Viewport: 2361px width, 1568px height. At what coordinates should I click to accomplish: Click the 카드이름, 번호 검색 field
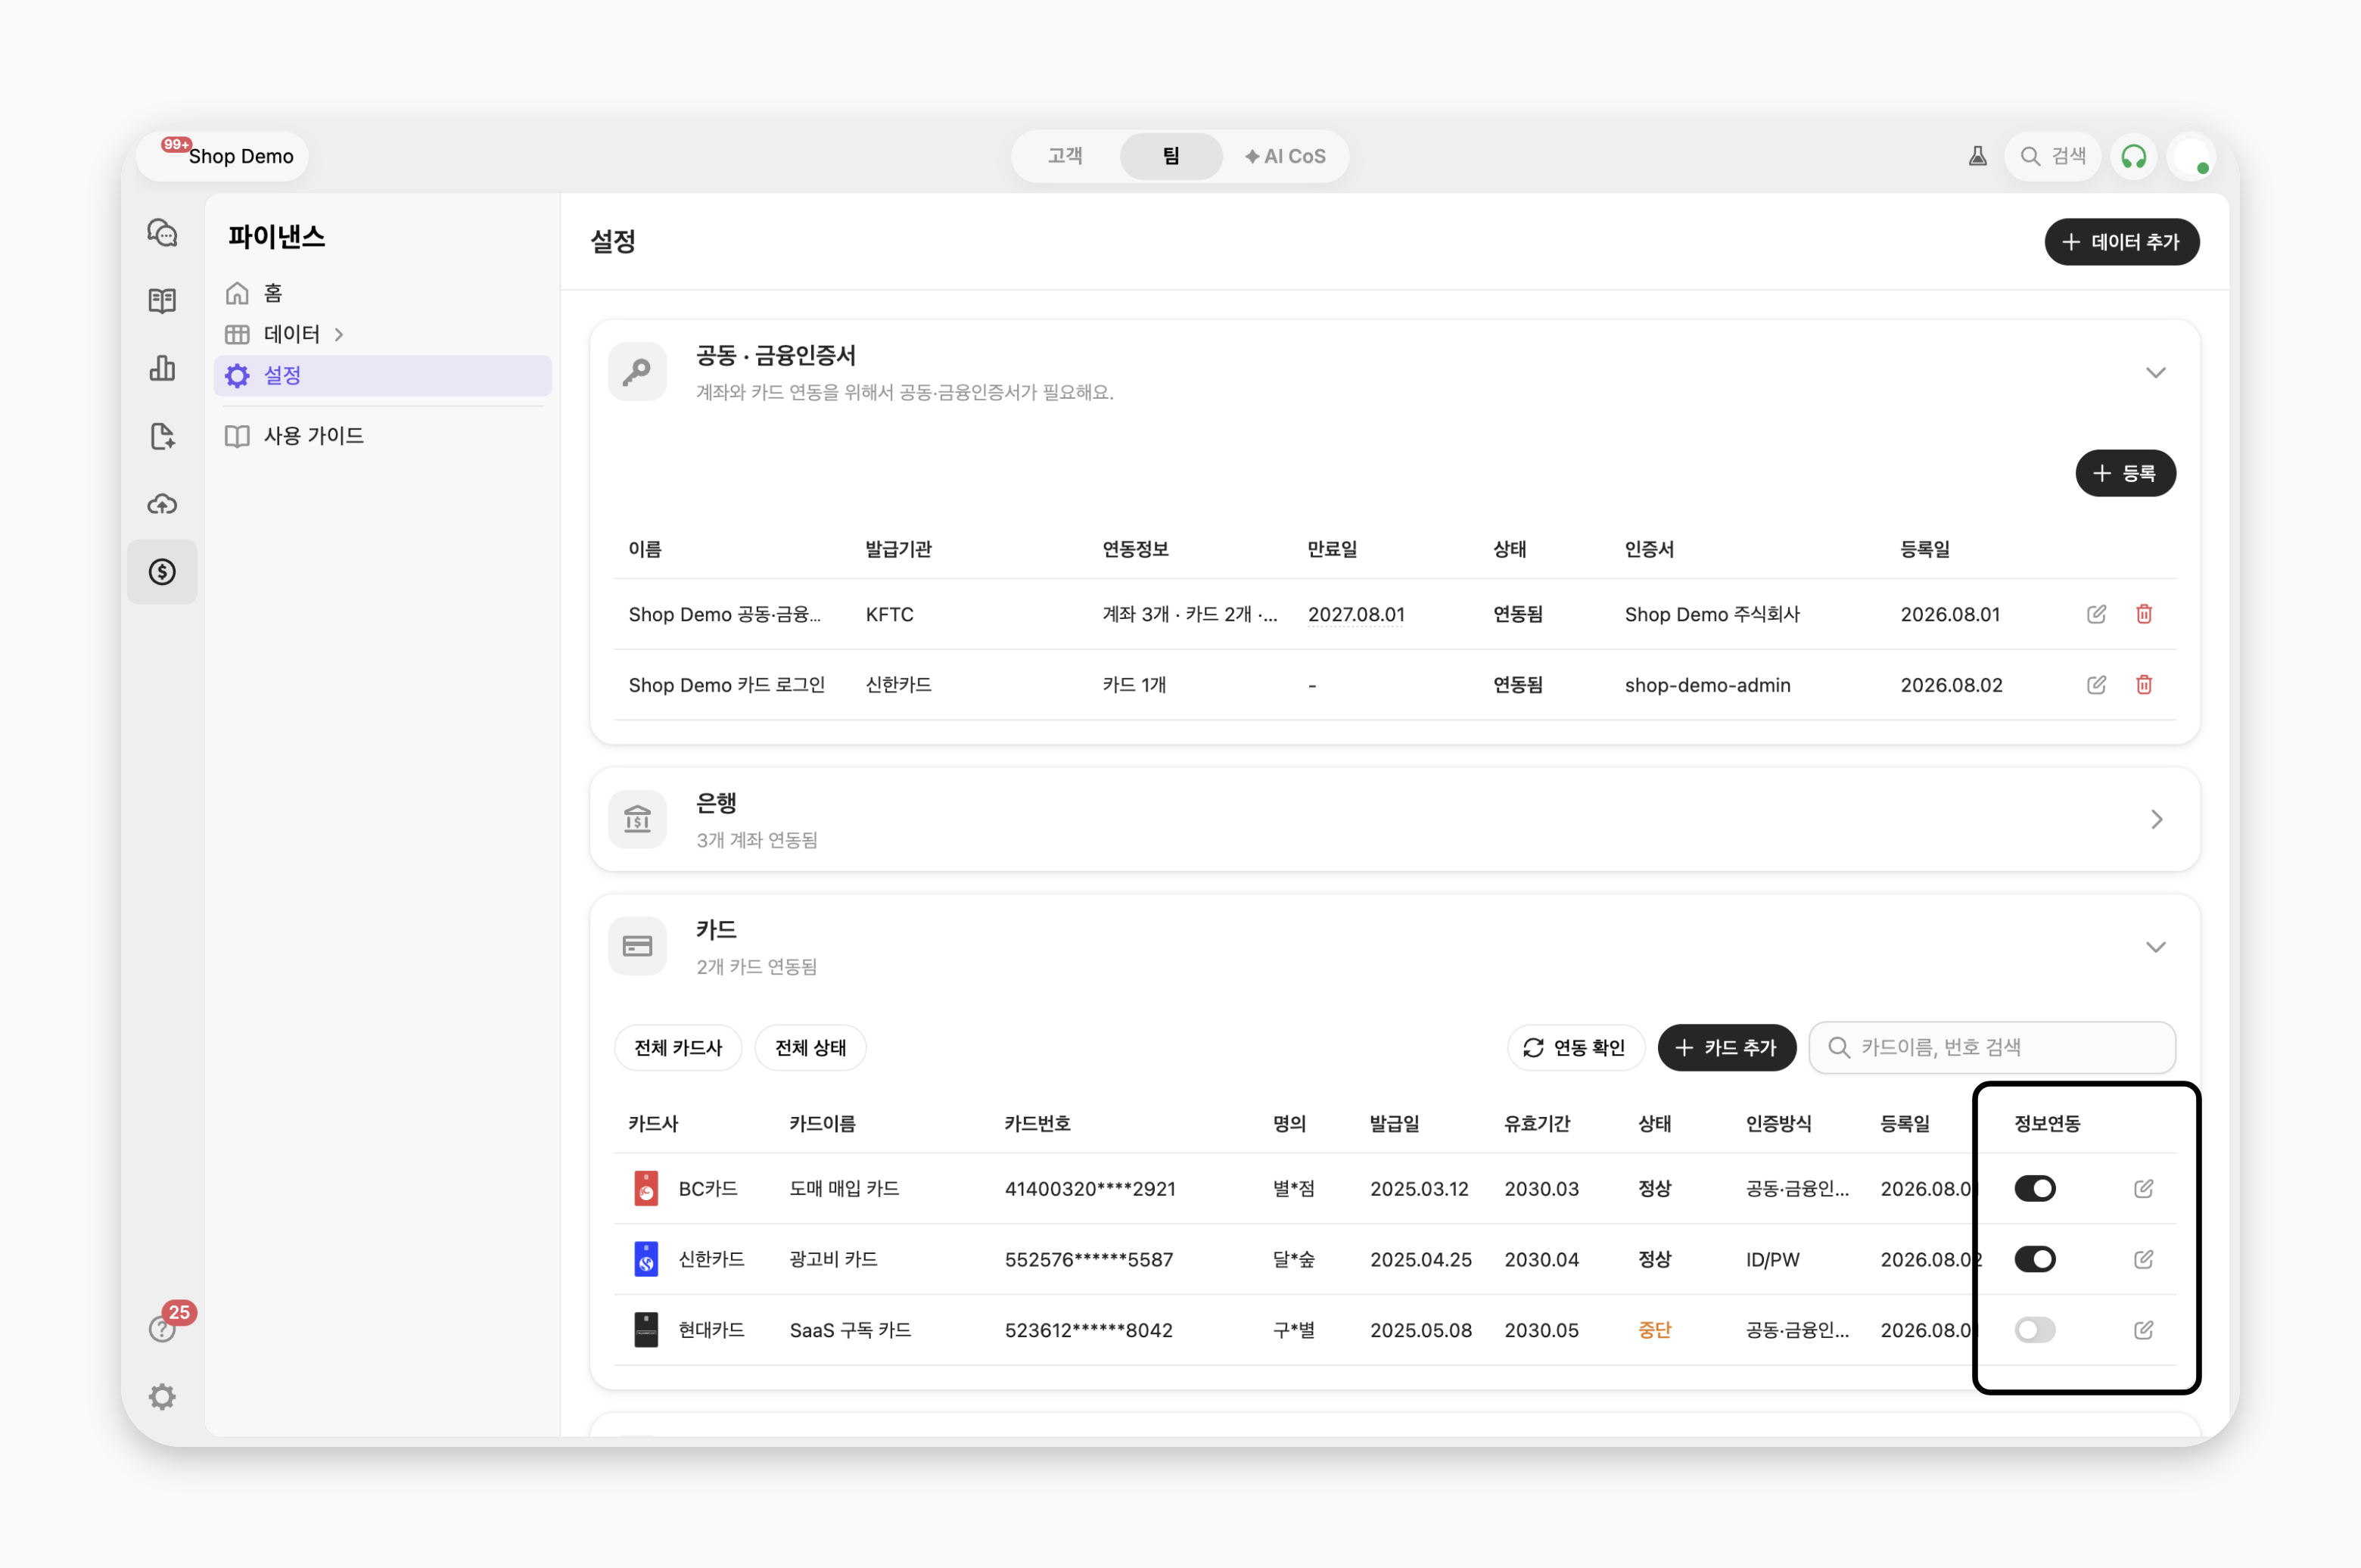coord(1992,1047)
